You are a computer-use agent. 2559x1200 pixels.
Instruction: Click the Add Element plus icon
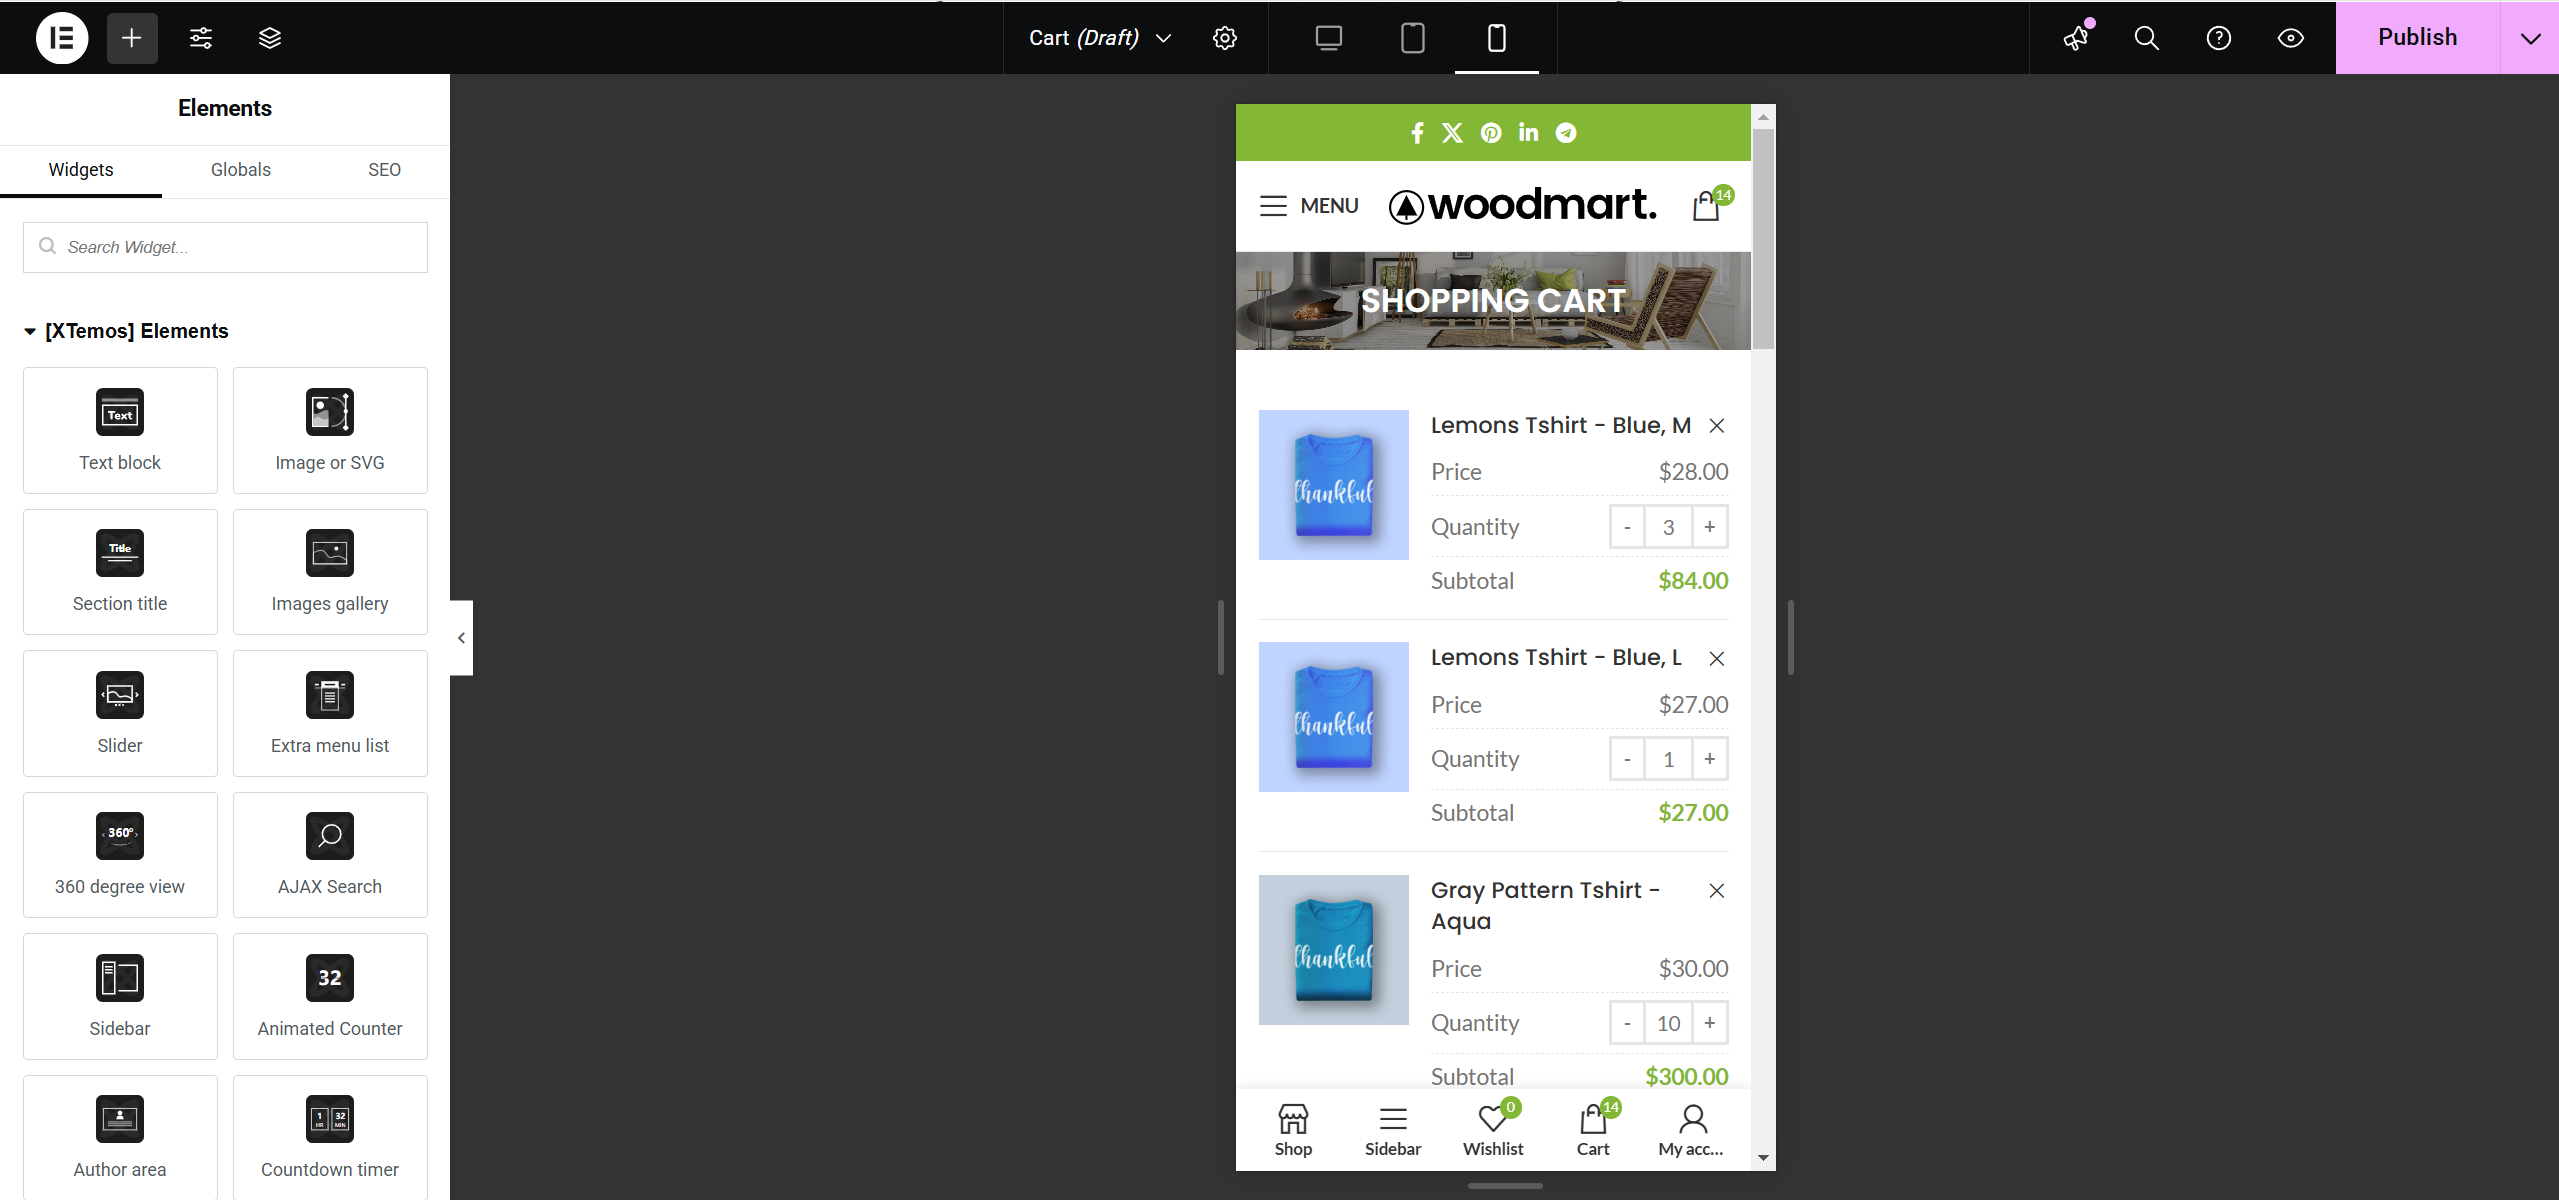tap(132, 37)
